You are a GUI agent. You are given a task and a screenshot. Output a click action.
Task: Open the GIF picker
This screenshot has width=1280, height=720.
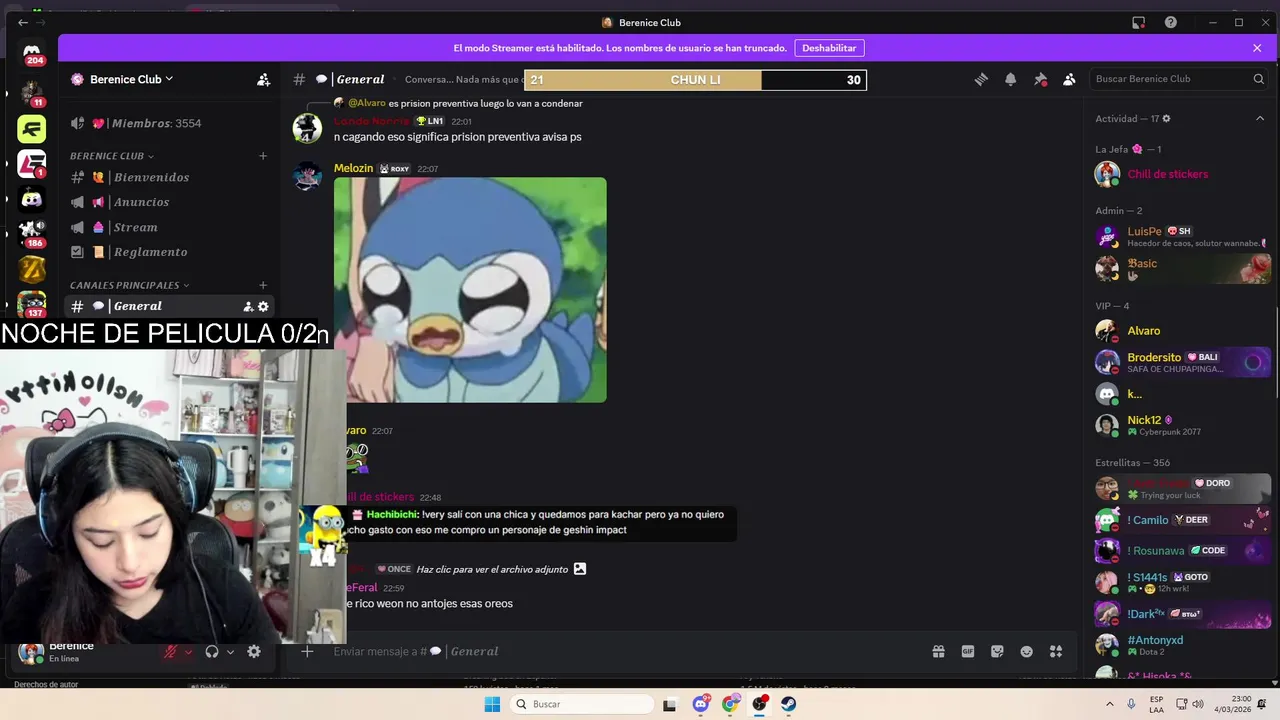pyautogui.click(x=968, y=651)
